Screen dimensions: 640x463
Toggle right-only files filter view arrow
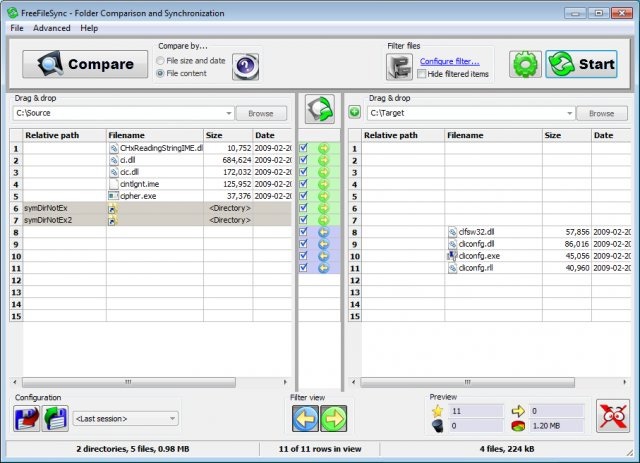point(333,418)
